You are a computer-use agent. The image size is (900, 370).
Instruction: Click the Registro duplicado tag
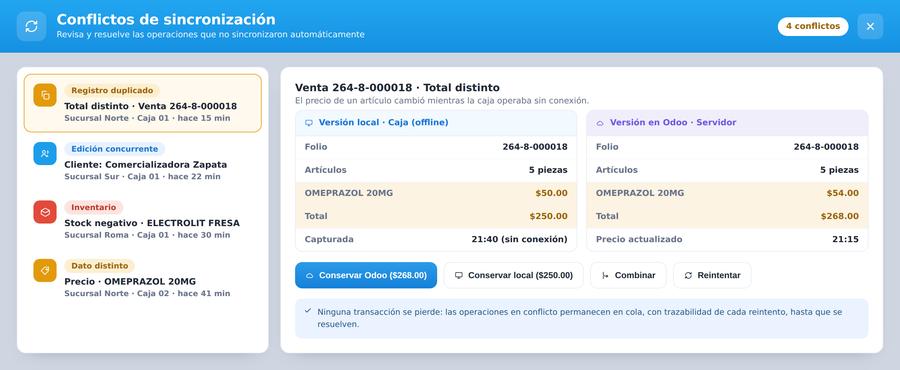coord(112,91)
